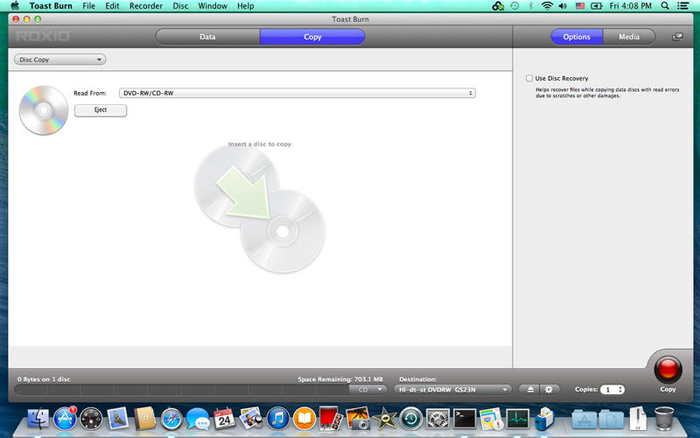Screen dimensions: 700x438
Task: Open the Window menu
Action: (212, 6)
